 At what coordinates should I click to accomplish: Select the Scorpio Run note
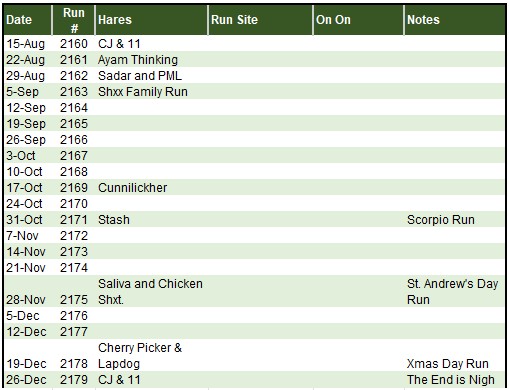pyautogui.click(x=441, y=220)
